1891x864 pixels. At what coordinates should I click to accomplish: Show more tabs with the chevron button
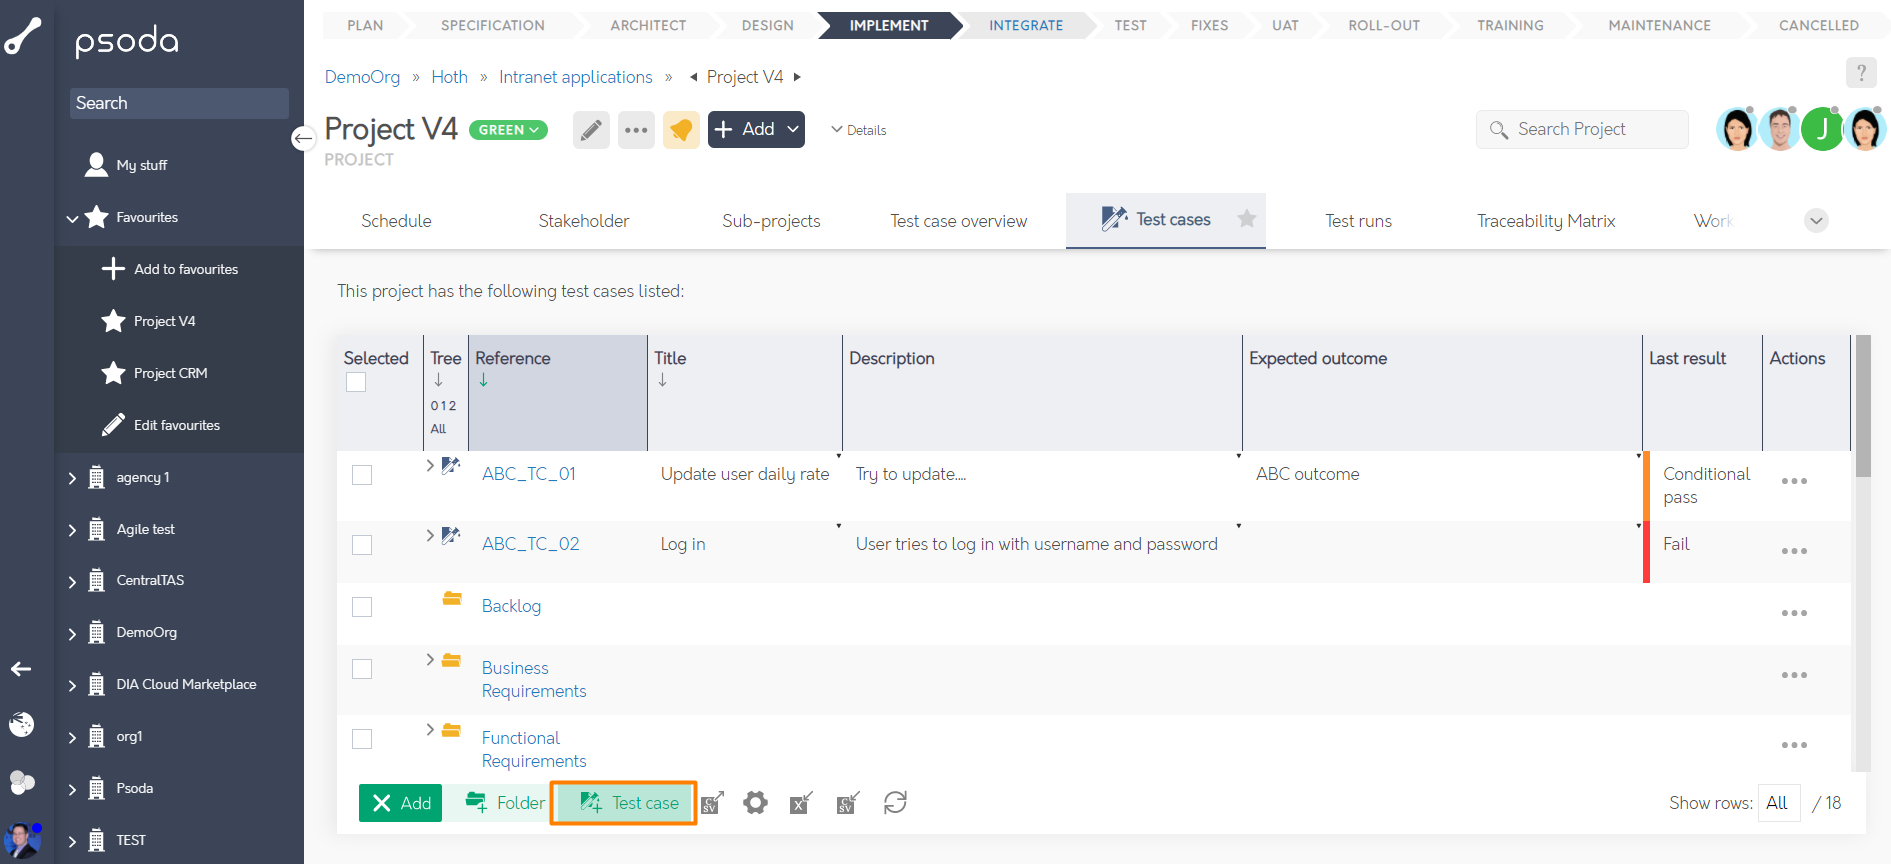(1816, 221)
